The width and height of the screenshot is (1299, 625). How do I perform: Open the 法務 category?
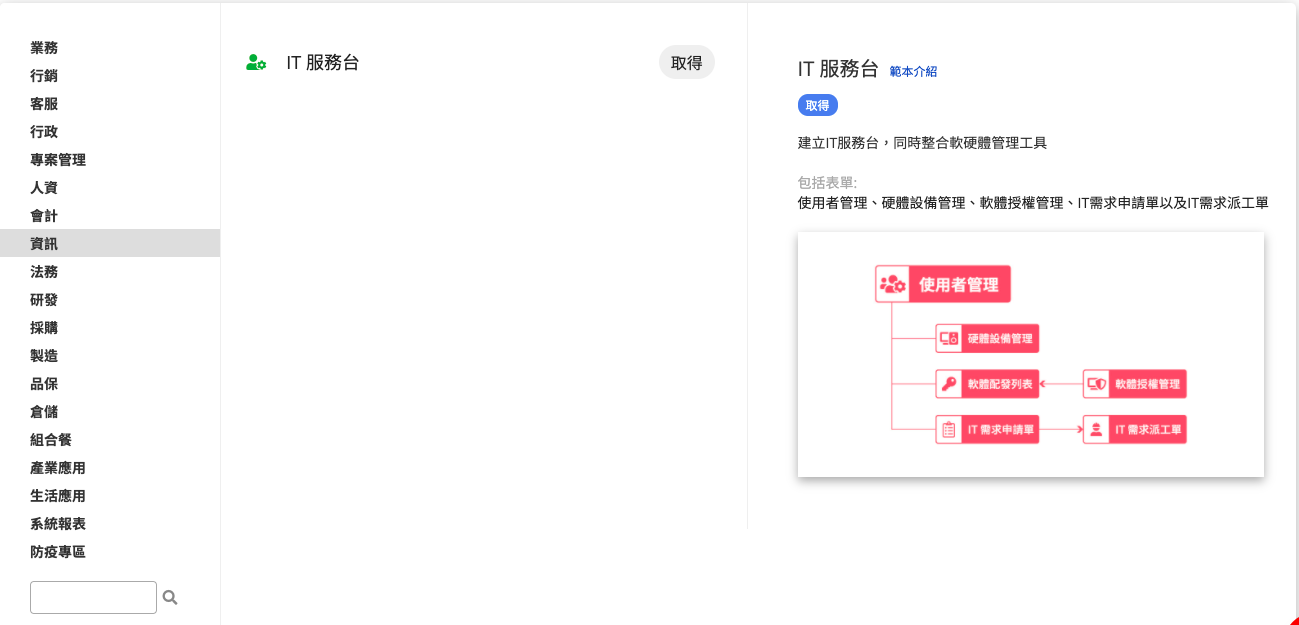pos(44,272)
